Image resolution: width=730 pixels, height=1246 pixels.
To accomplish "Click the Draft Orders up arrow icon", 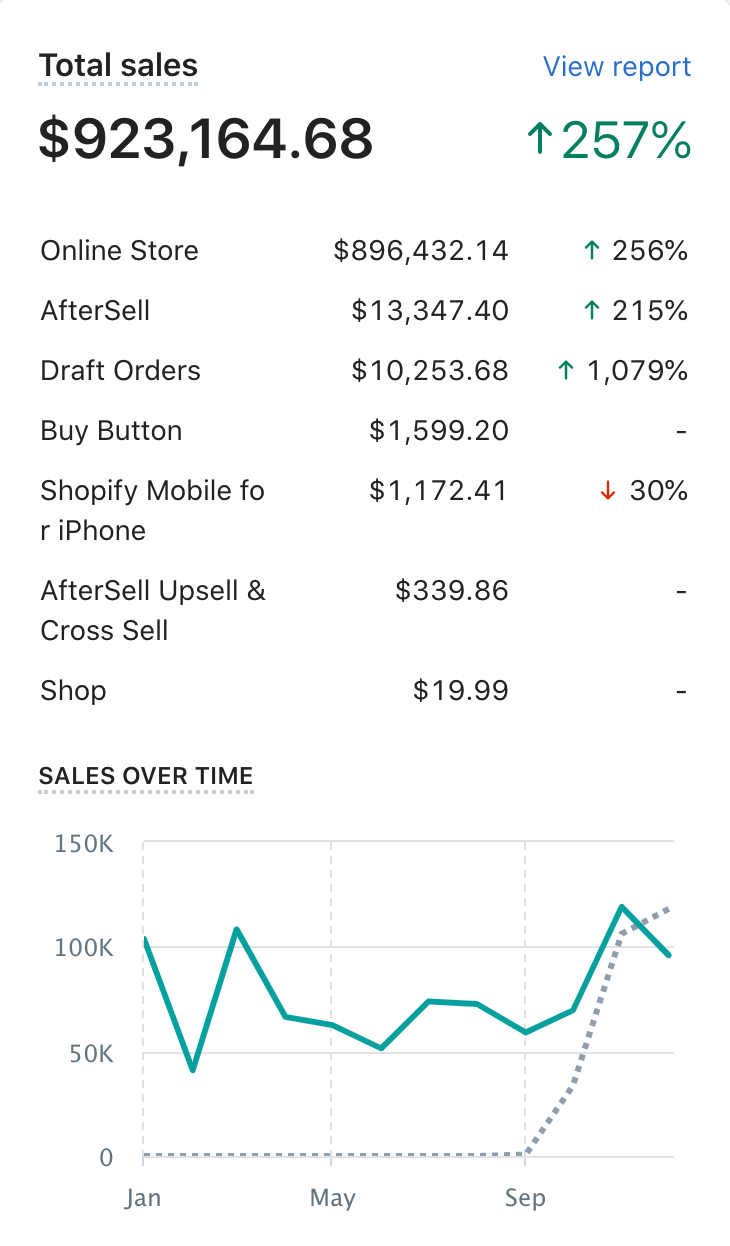I will pyautogui.click(x=565, y=371).
